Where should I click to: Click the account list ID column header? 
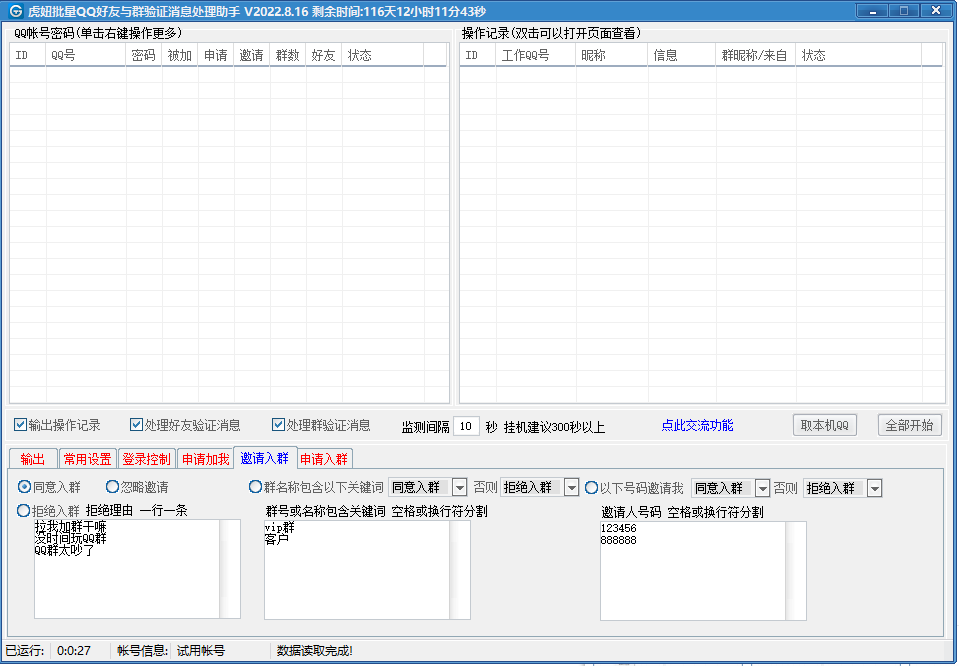coord(28,55)
